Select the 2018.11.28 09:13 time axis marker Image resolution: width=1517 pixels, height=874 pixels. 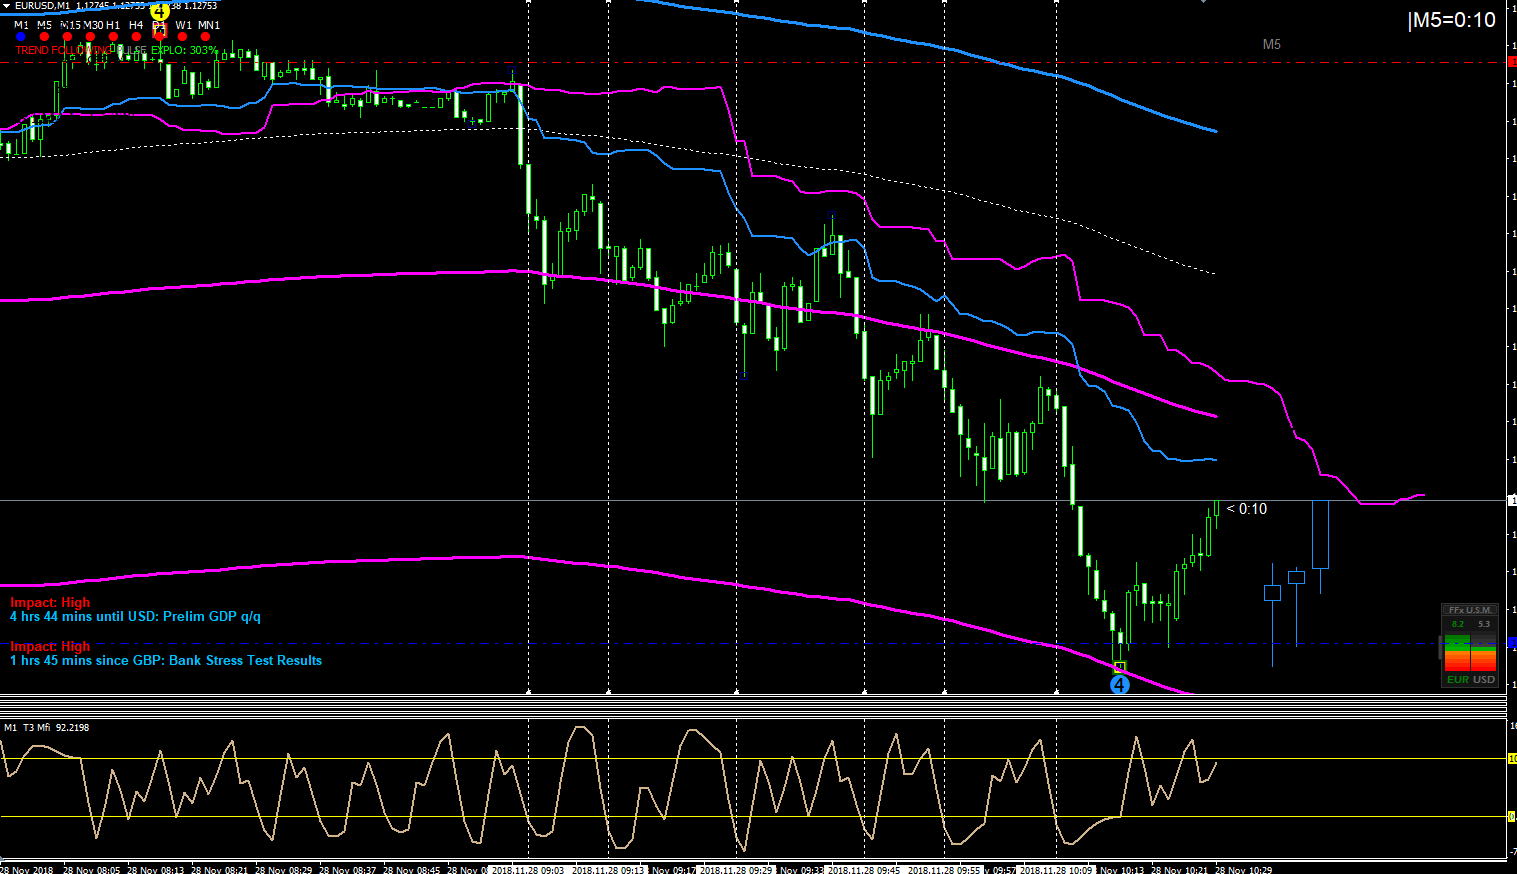tap(609, 870)
